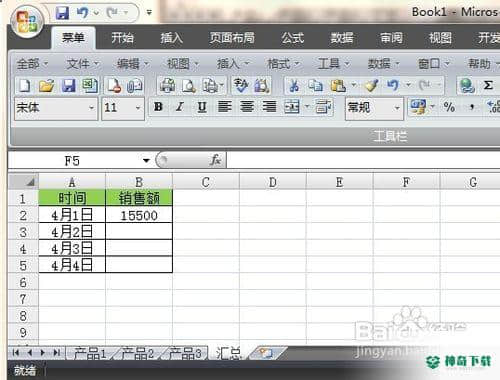Click the Cut scissors icon
The width and height of the screenshot is (500, 380).
point(294,86)
